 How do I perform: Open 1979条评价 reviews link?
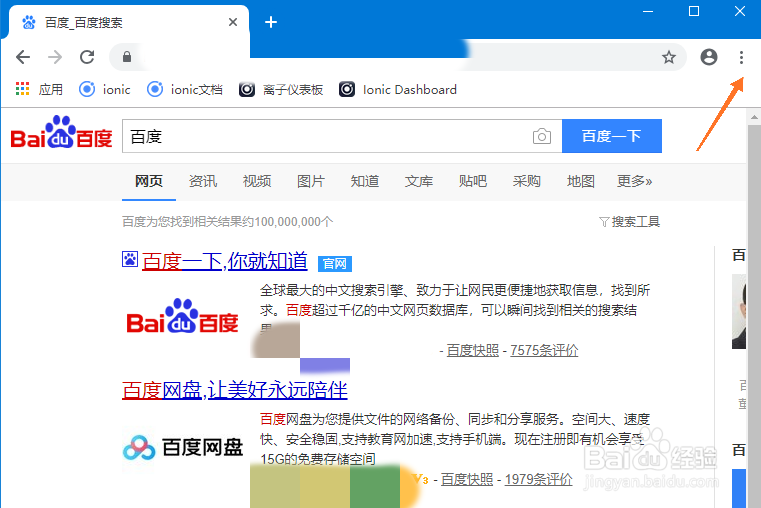click(x=539, y=479)
